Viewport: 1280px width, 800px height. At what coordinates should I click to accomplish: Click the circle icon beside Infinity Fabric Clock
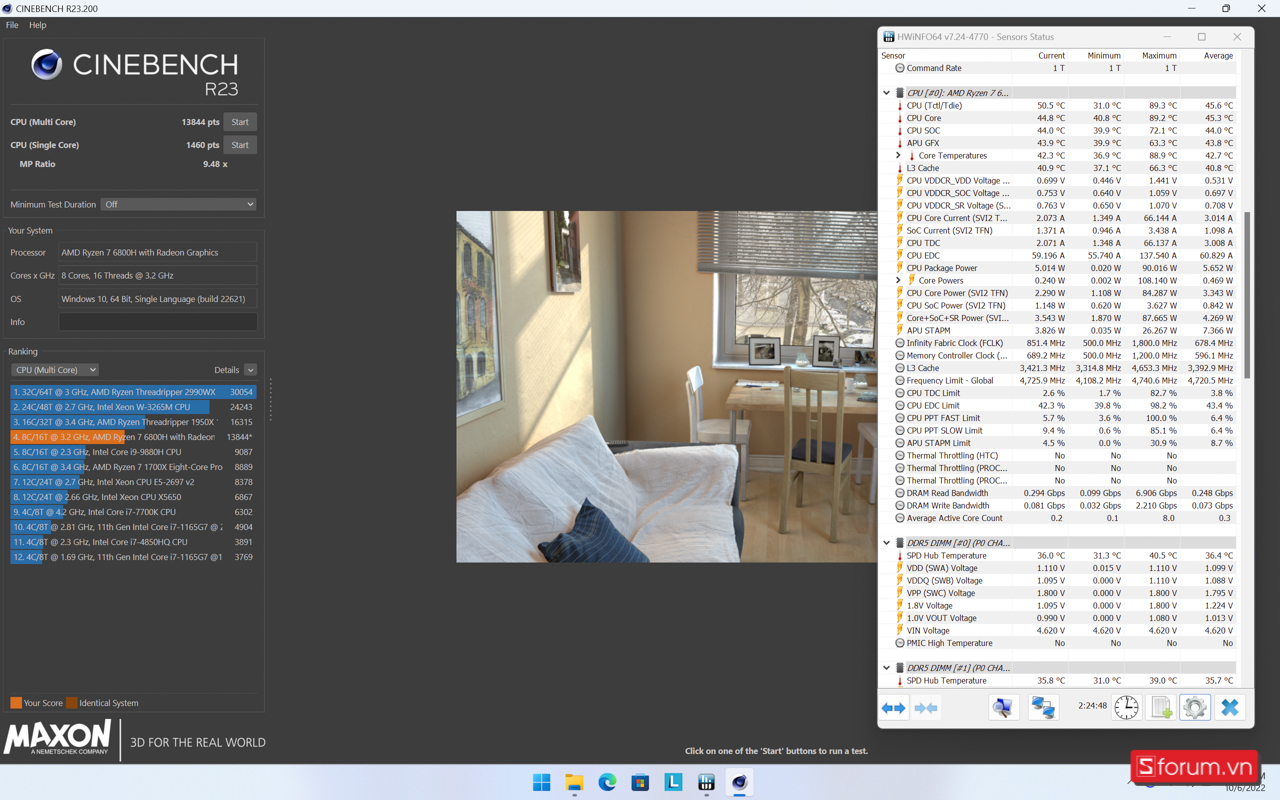[x=900, y=343]
